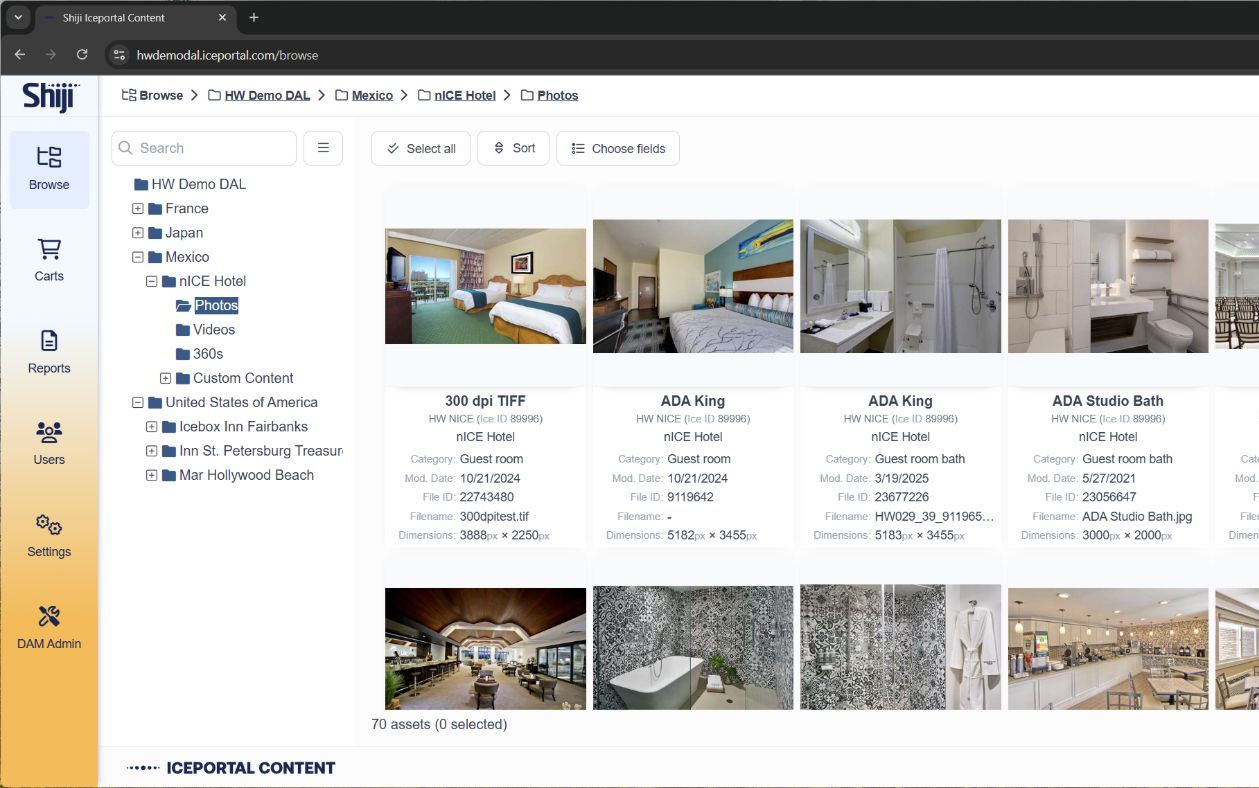Navigate to nICE Hotel breadcrumb
This screenshot has width=1259, height=788.
(x=464, y=95)
